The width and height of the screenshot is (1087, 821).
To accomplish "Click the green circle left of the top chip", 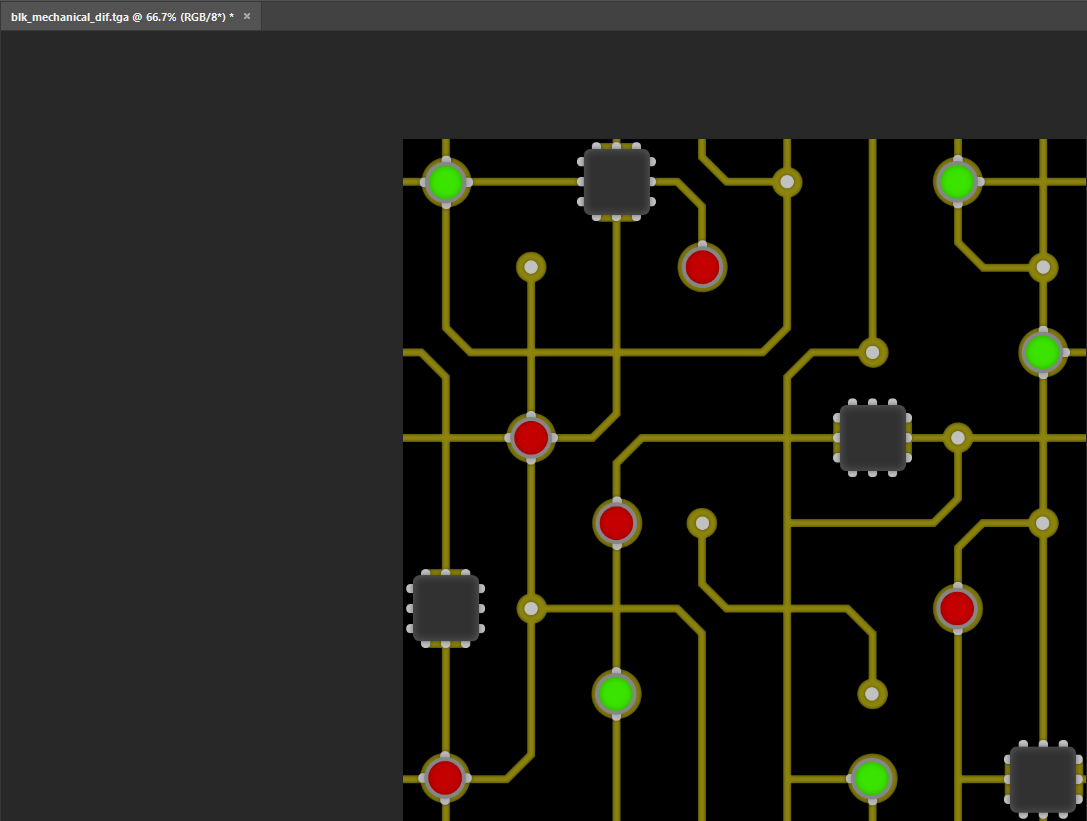I will click(445, 182).
